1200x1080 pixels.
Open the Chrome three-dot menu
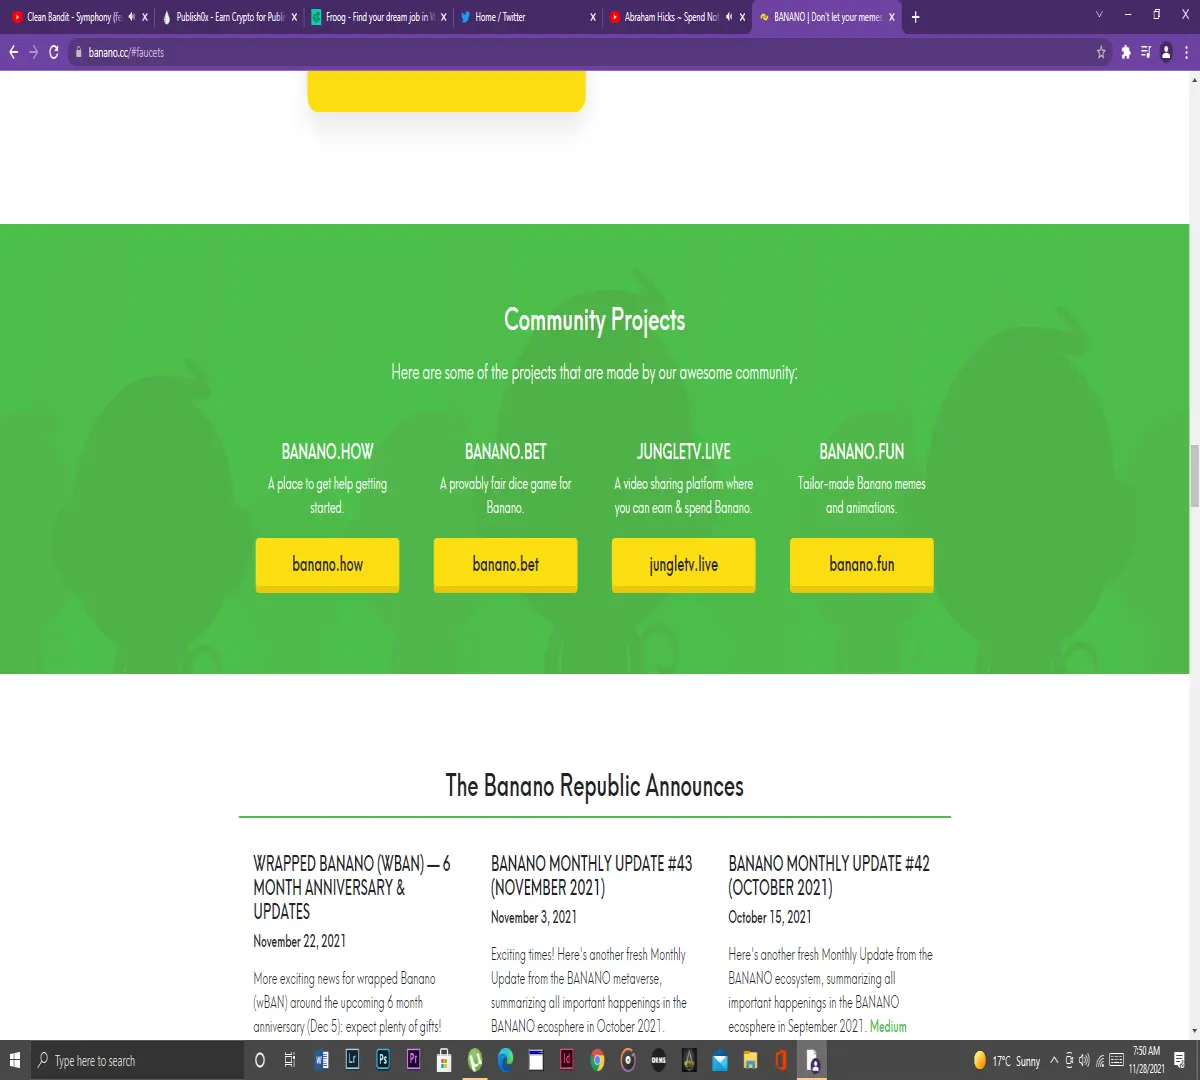coord(1186,52)
